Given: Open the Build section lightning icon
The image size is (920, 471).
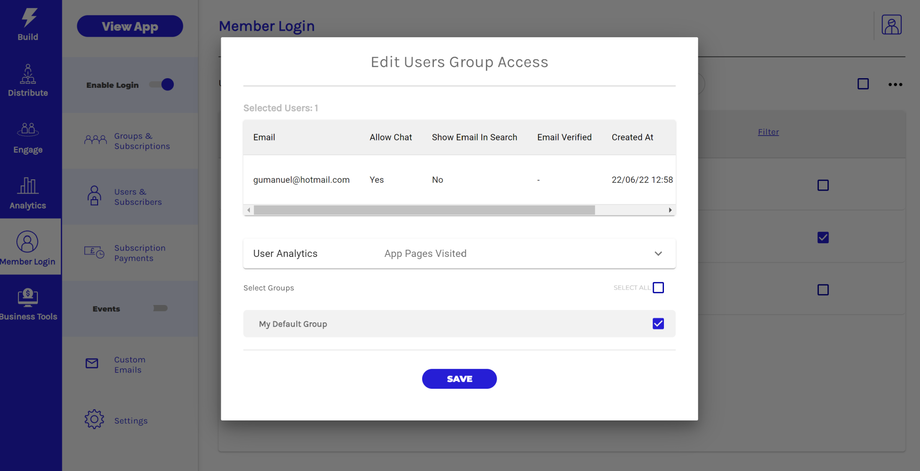Looking at the screenshot, I should click(x=28, y=19).
